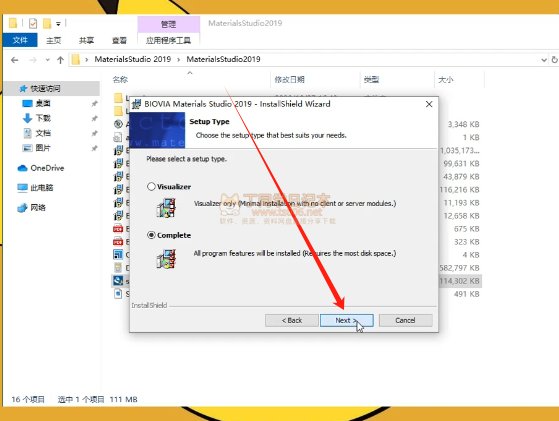Select the file sized 323 KB
The image size is (559, 421).
point(467,242)
